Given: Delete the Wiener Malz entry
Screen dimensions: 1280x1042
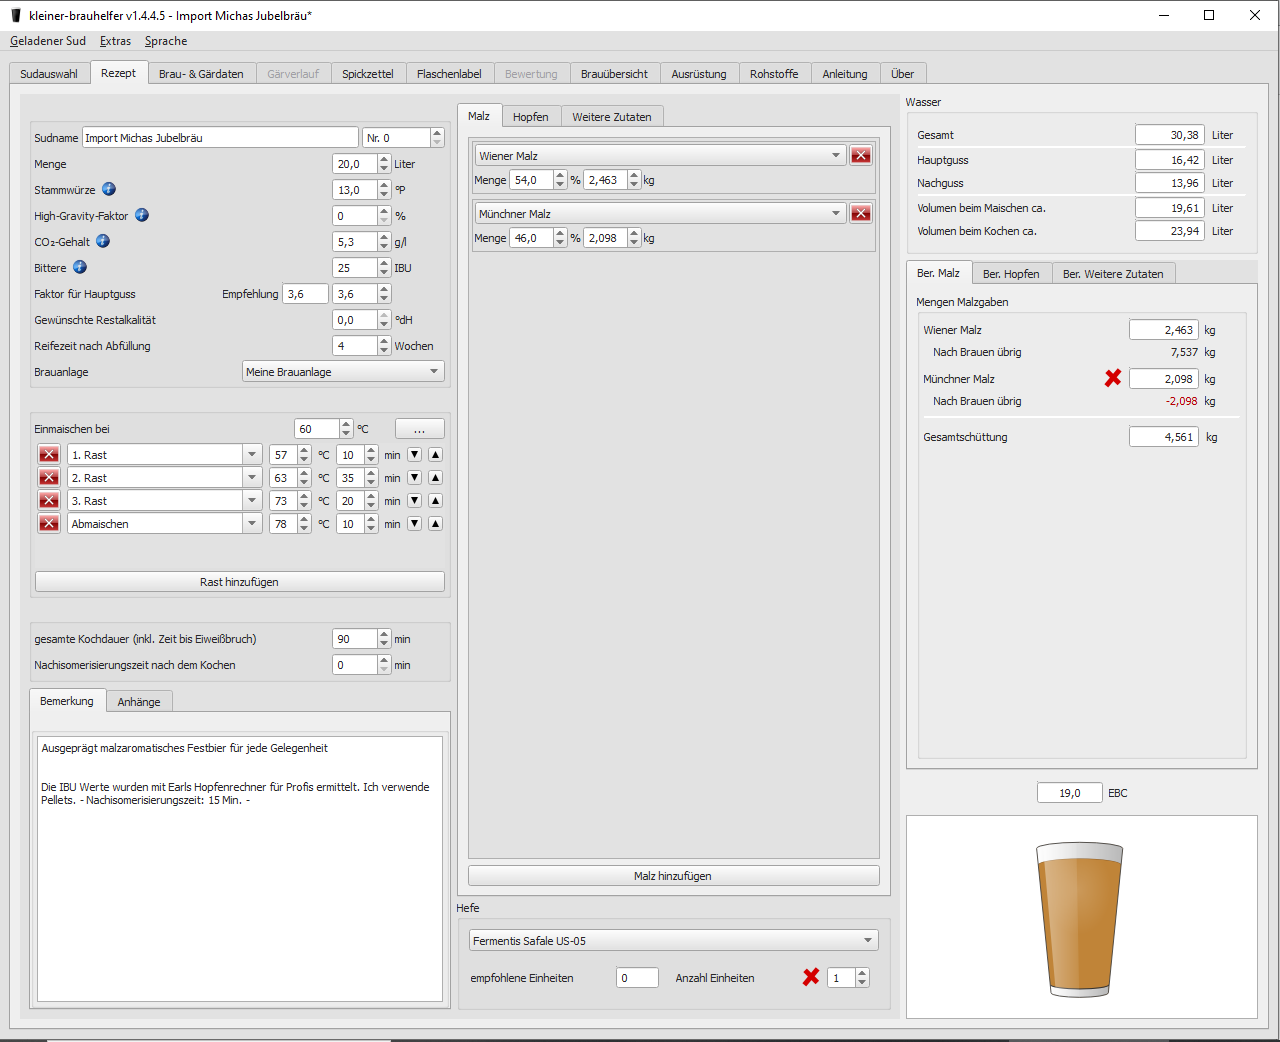Looking at the screenshot, I should pos(860,155).
